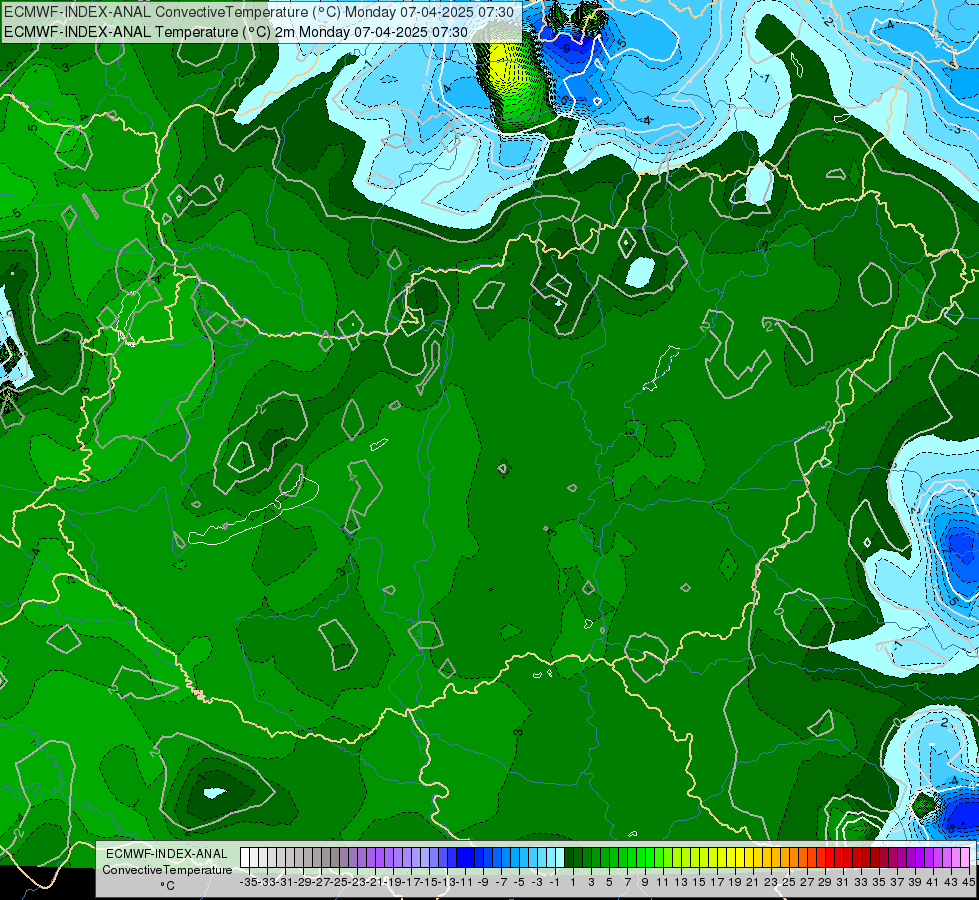Click the ConvectiveTemperature title line at top
Screen dimensions: 979x900
[x=260, y=12]
